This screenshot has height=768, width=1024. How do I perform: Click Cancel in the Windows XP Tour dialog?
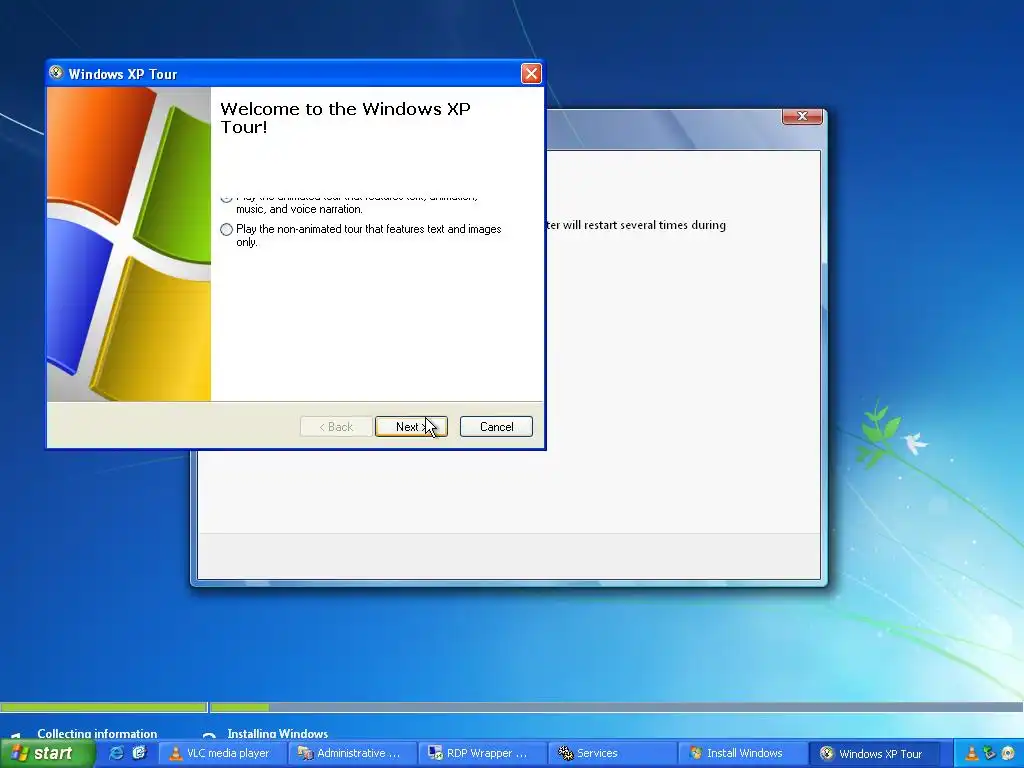[x=496, y=426]
